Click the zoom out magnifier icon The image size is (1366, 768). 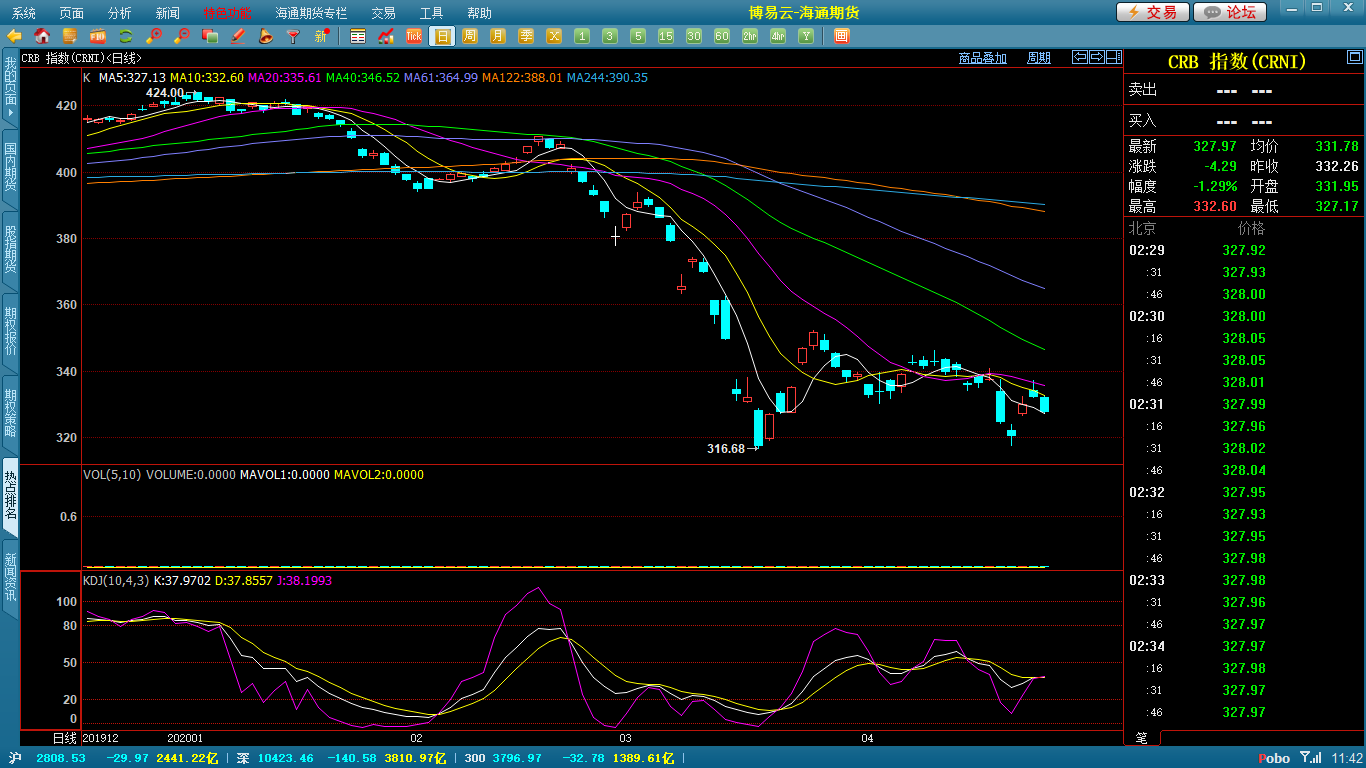182,36
